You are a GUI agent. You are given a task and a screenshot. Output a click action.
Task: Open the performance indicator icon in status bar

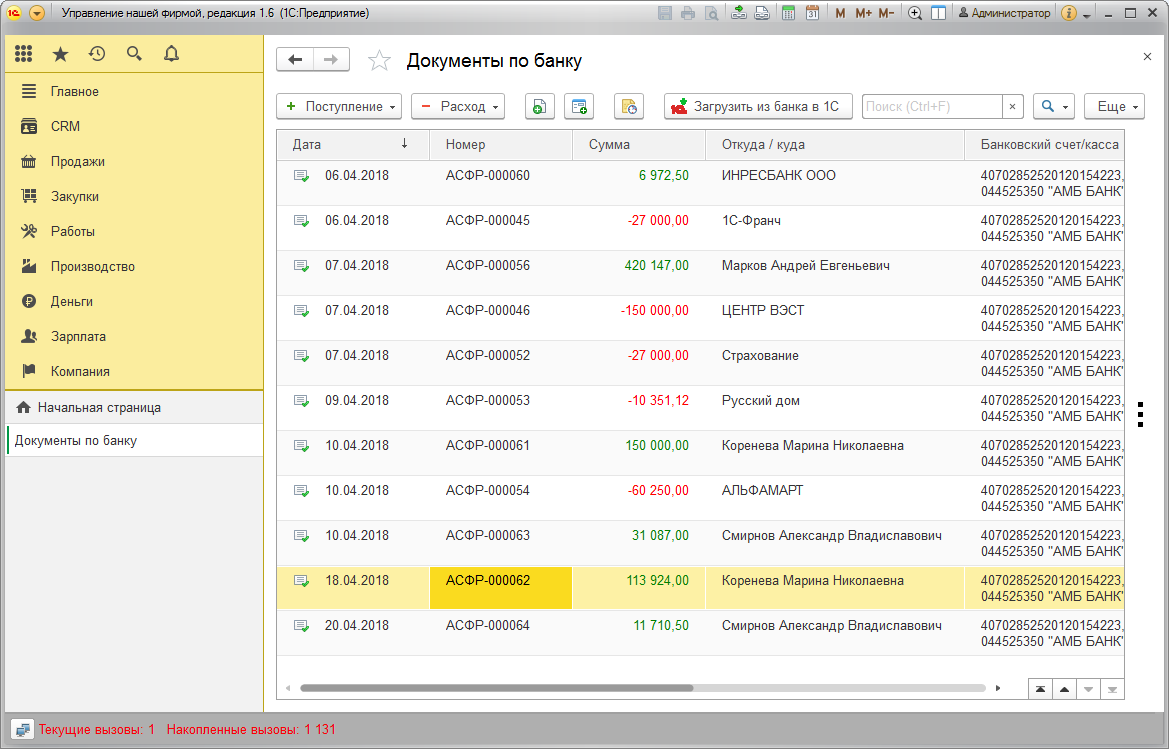pyautogui.click(x=22, y=730)
